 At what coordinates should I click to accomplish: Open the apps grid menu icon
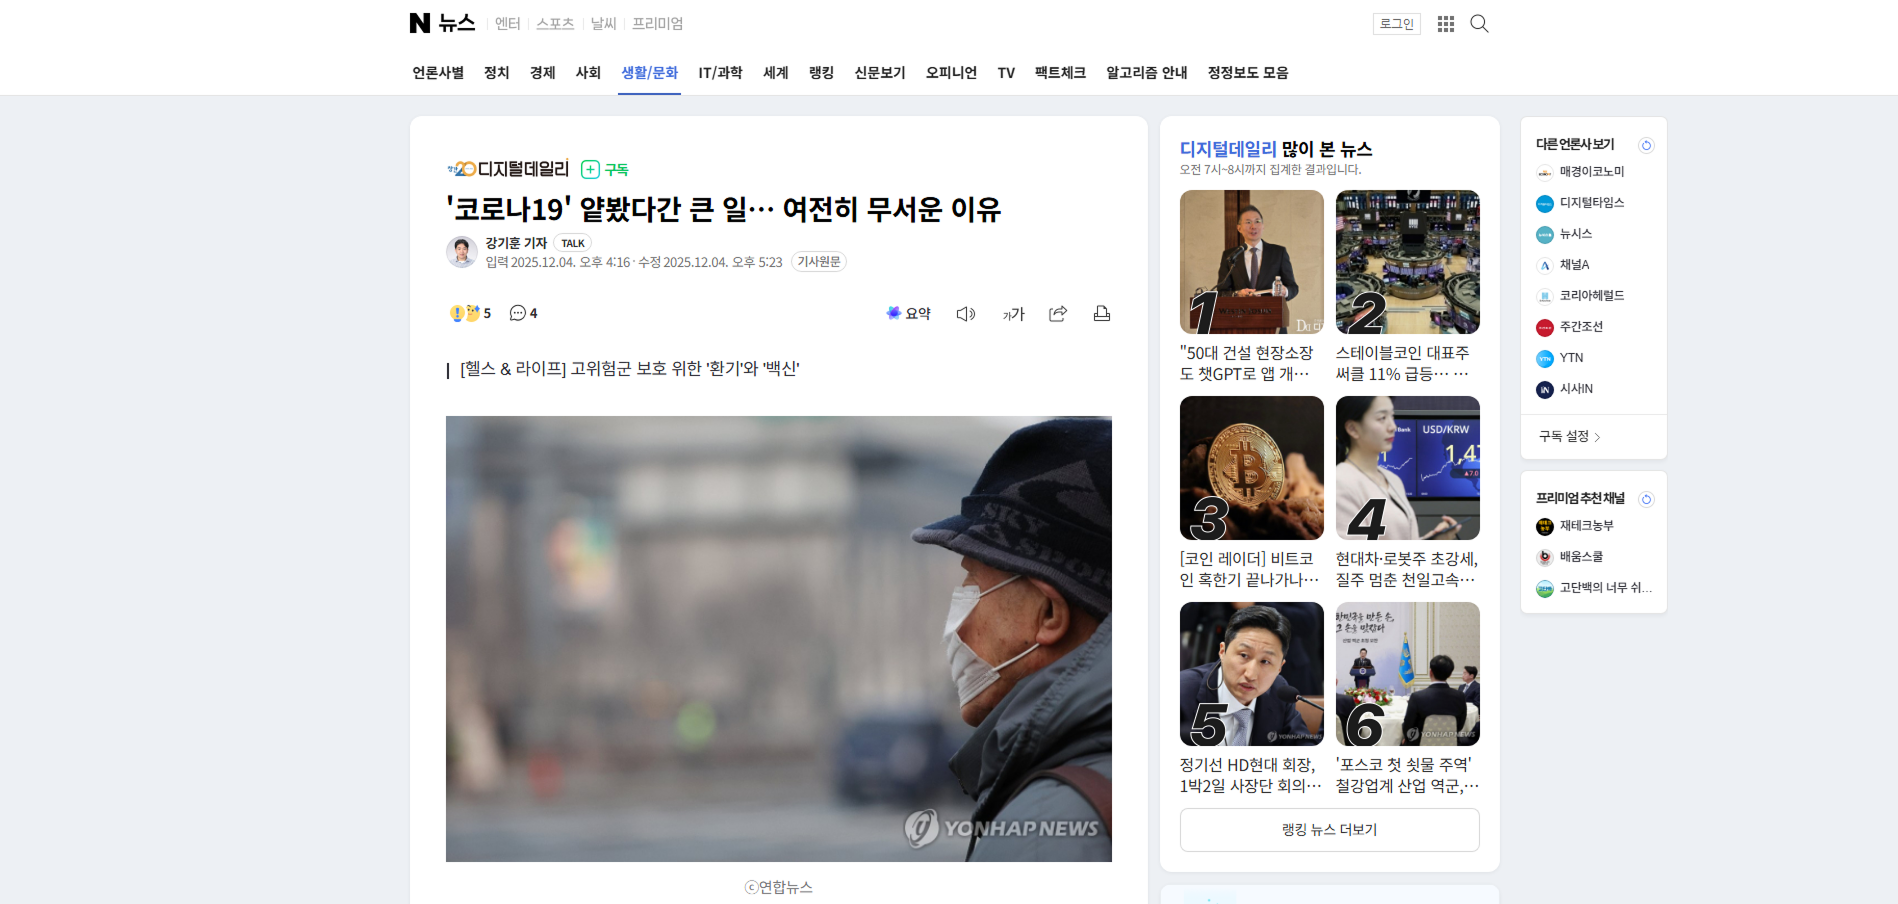[1445, 24]
